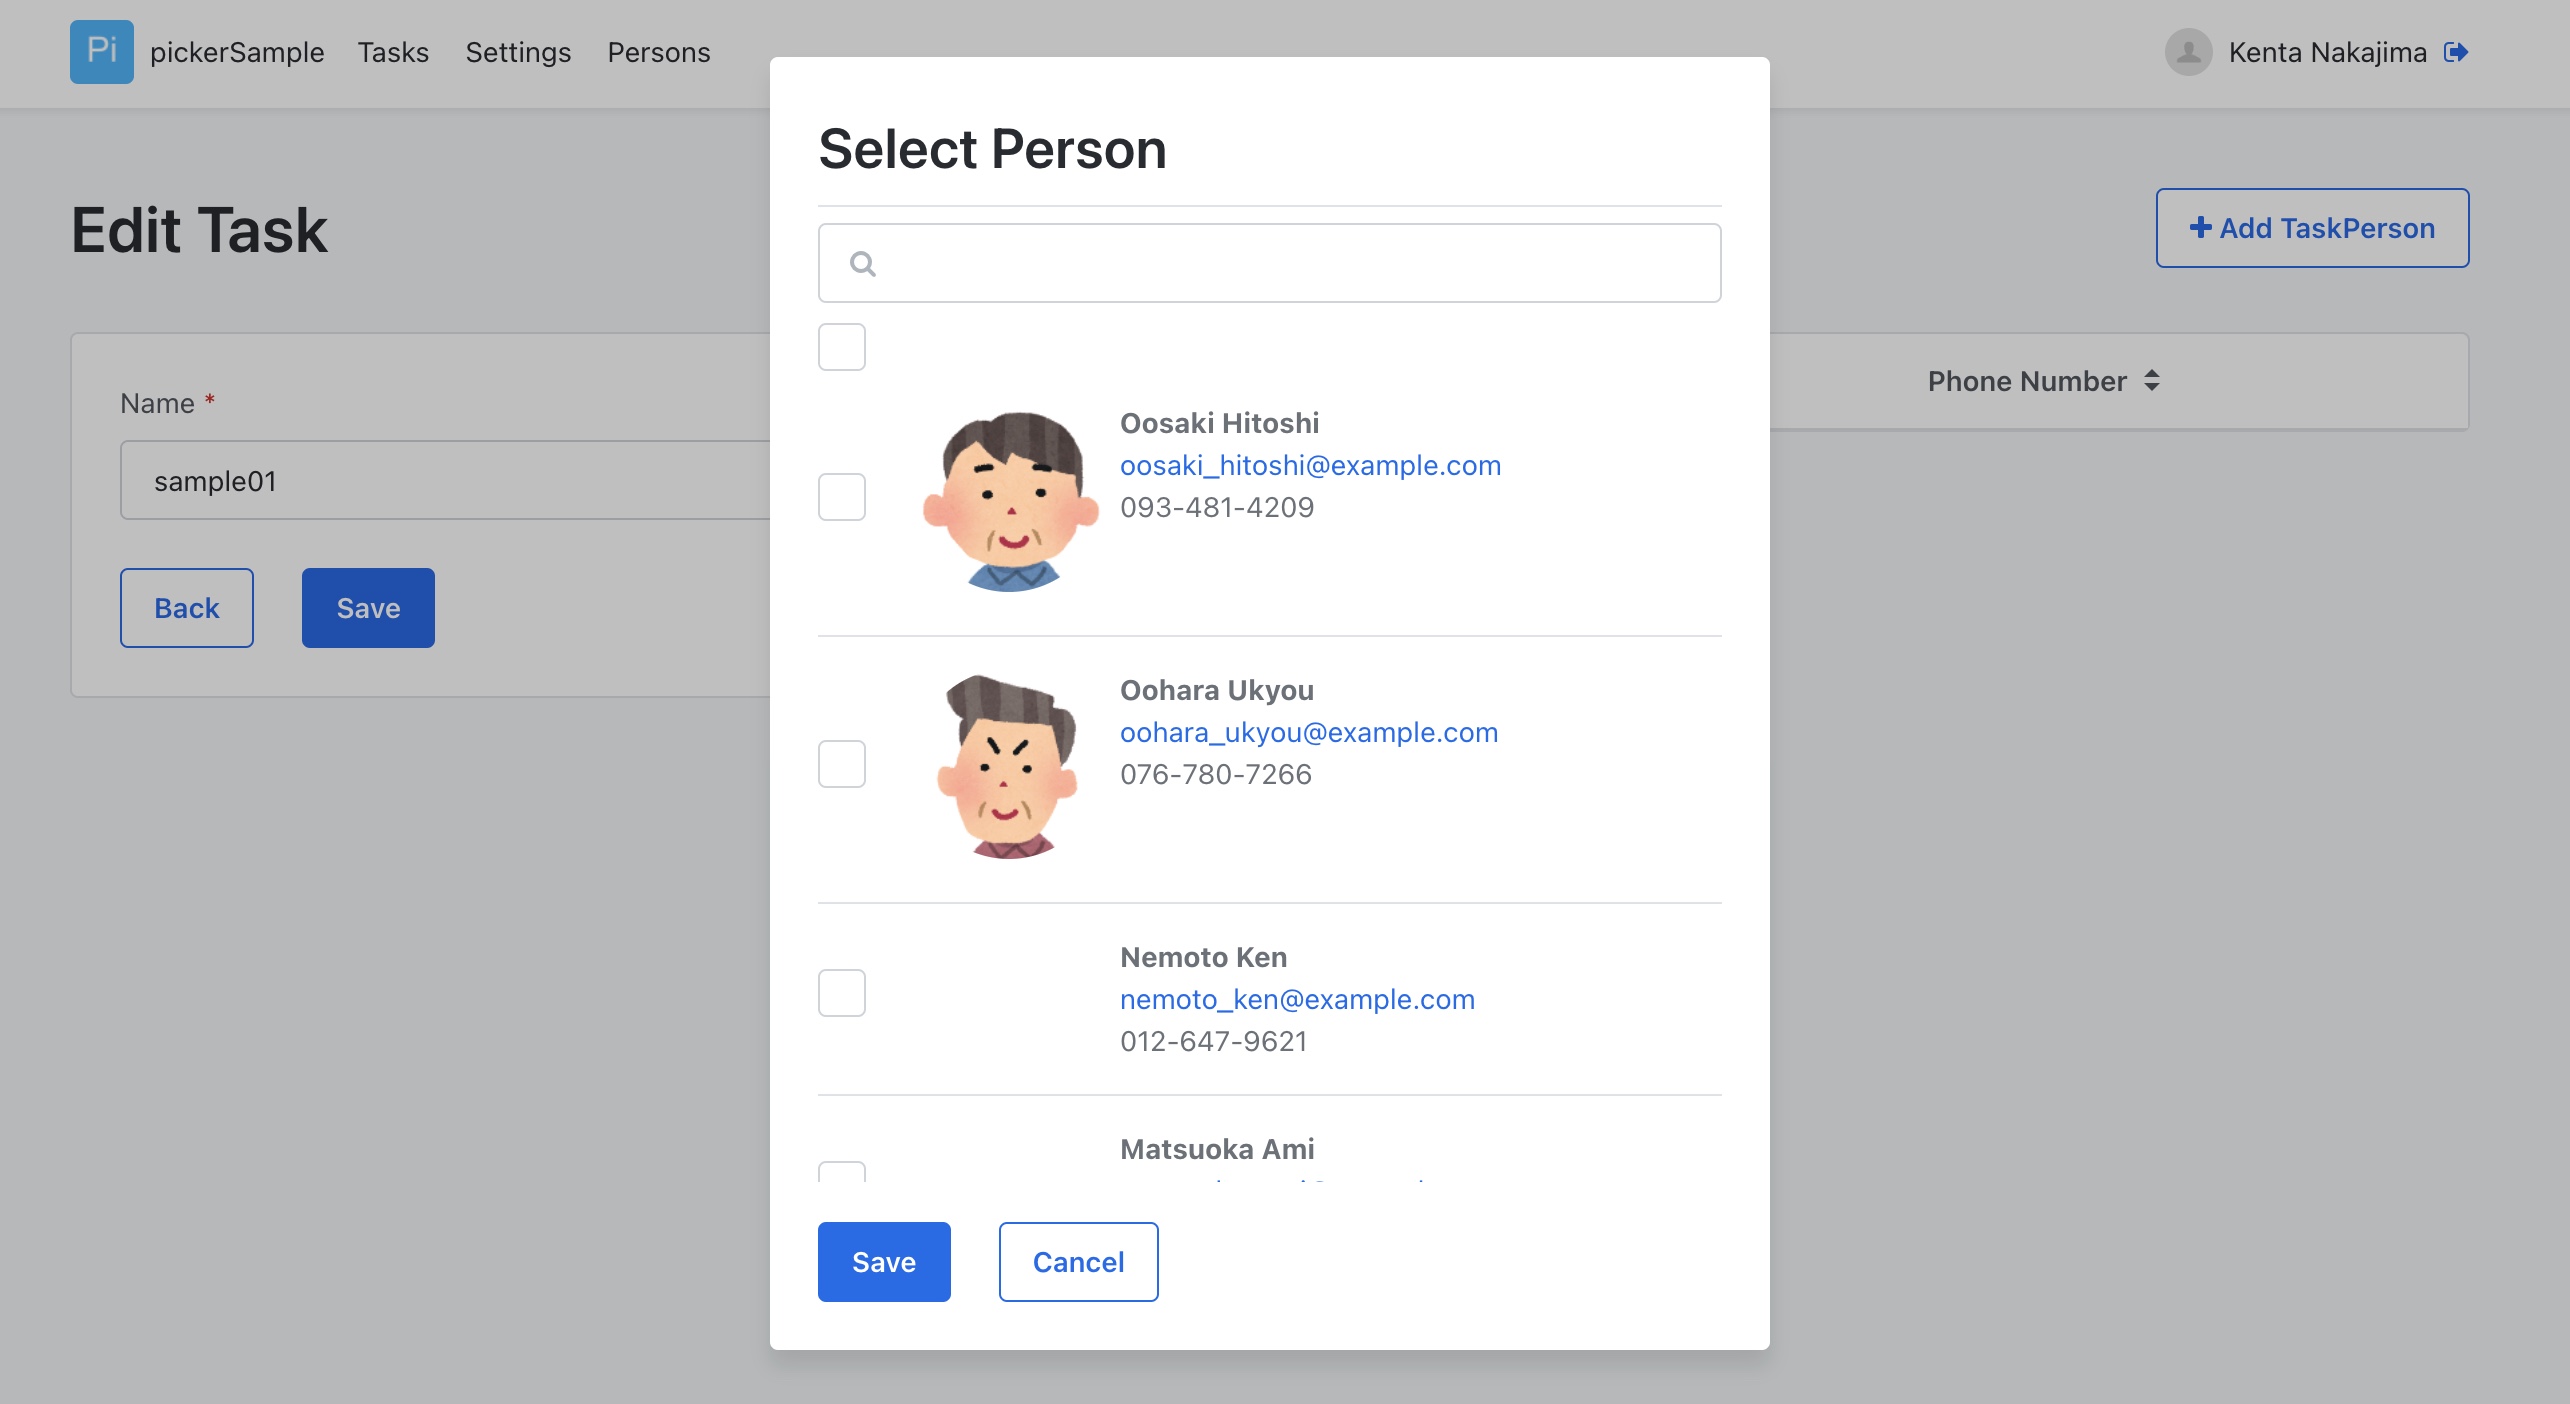
Task: Click the Save button on the Edit Task form
Action: (x=368, y=608)
